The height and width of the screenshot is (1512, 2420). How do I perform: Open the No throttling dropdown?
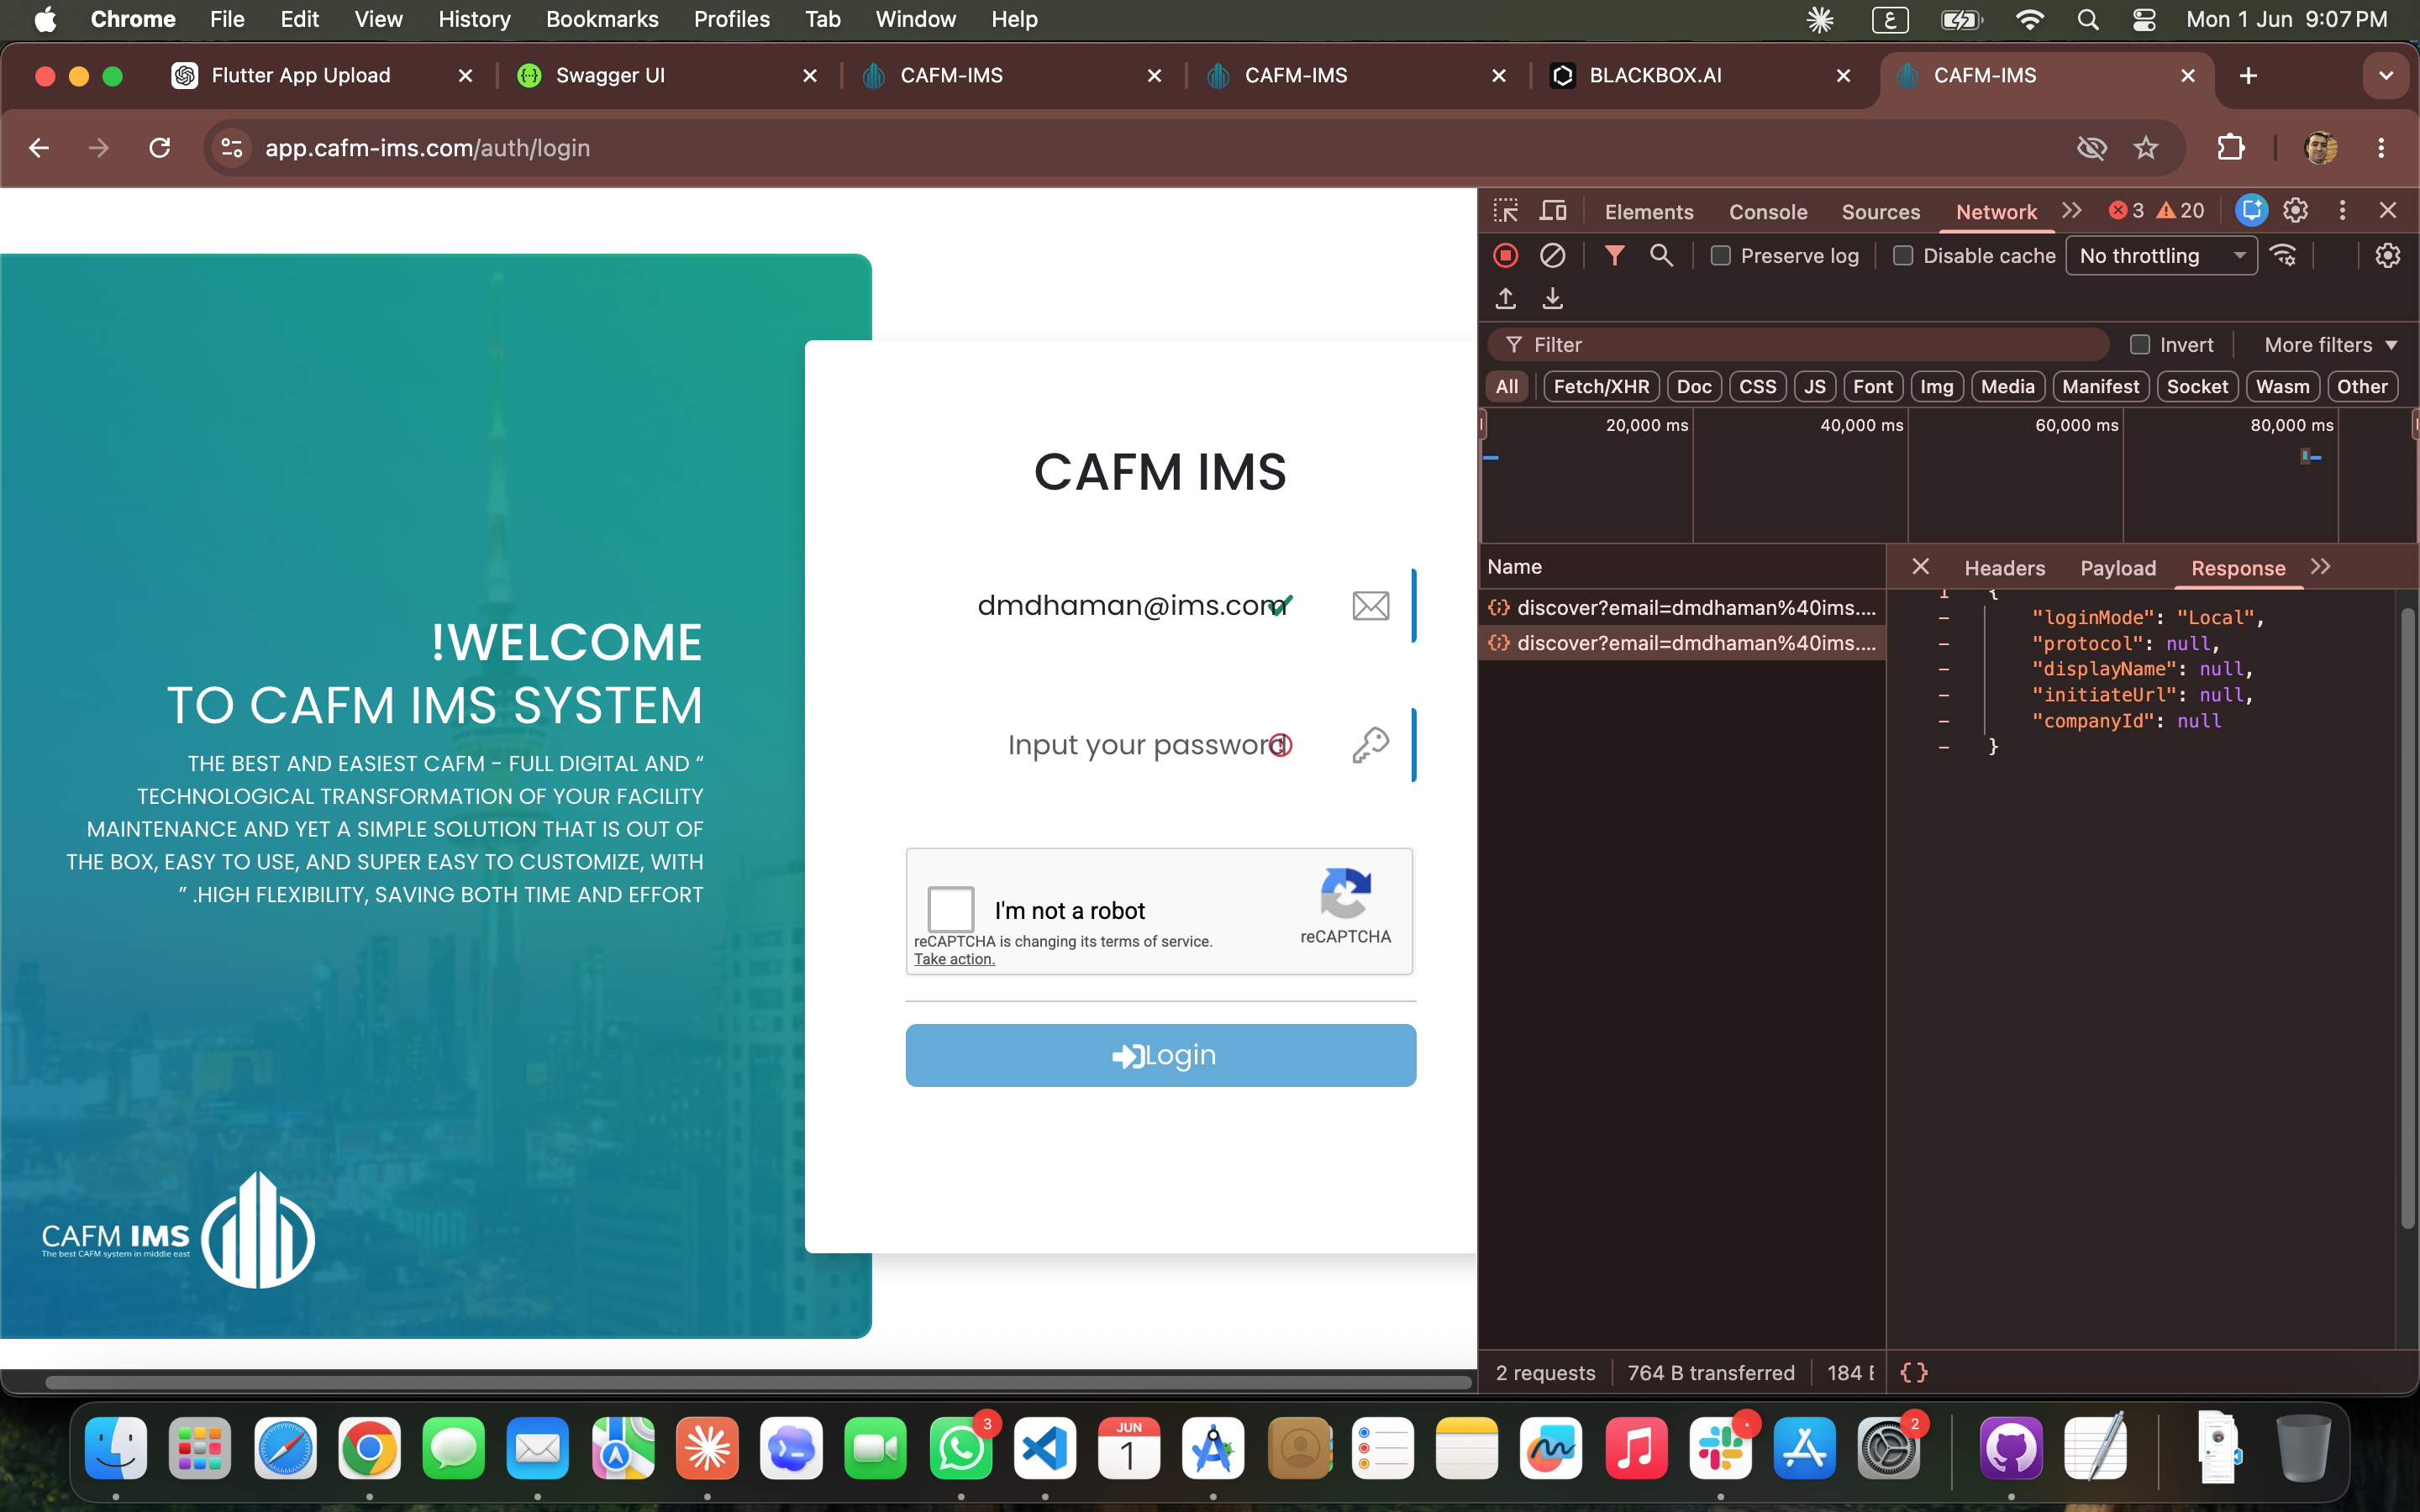[2161, 256]
